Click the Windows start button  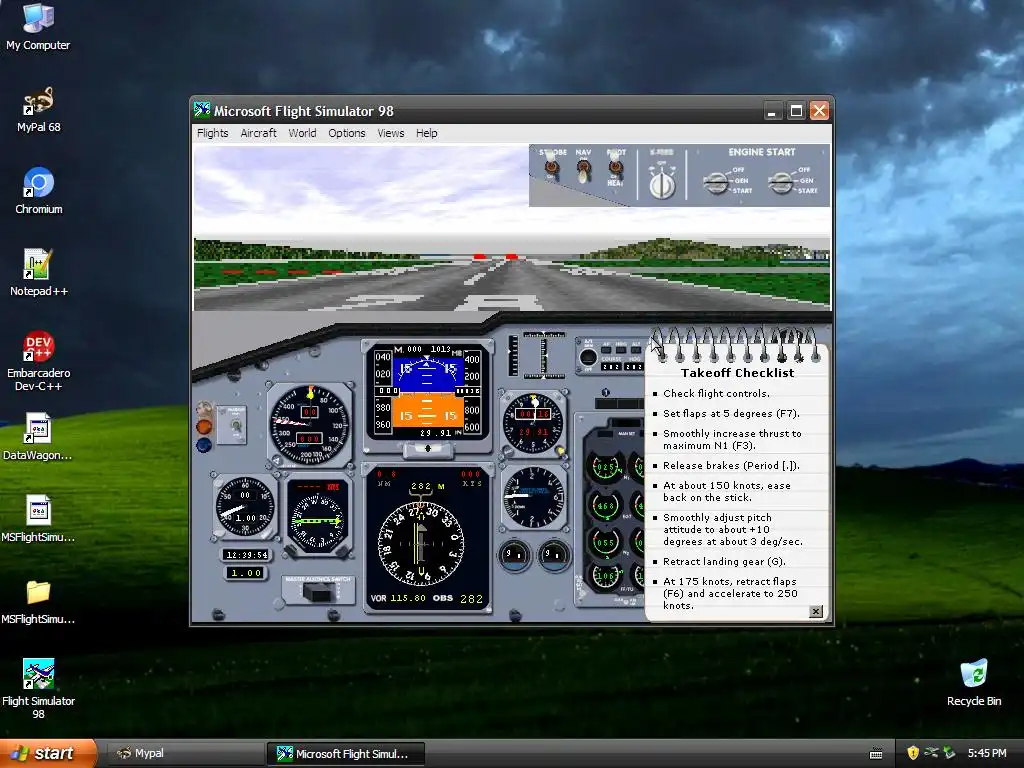[48, 754]
